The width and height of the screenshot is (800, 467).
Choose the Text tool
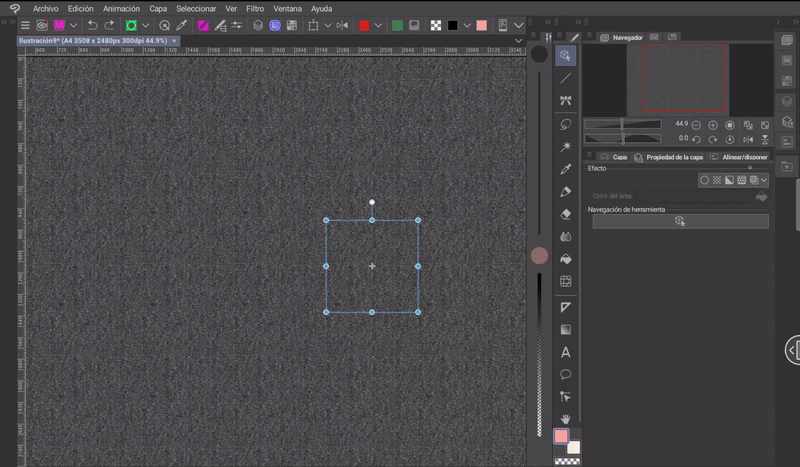coord(566,352)
